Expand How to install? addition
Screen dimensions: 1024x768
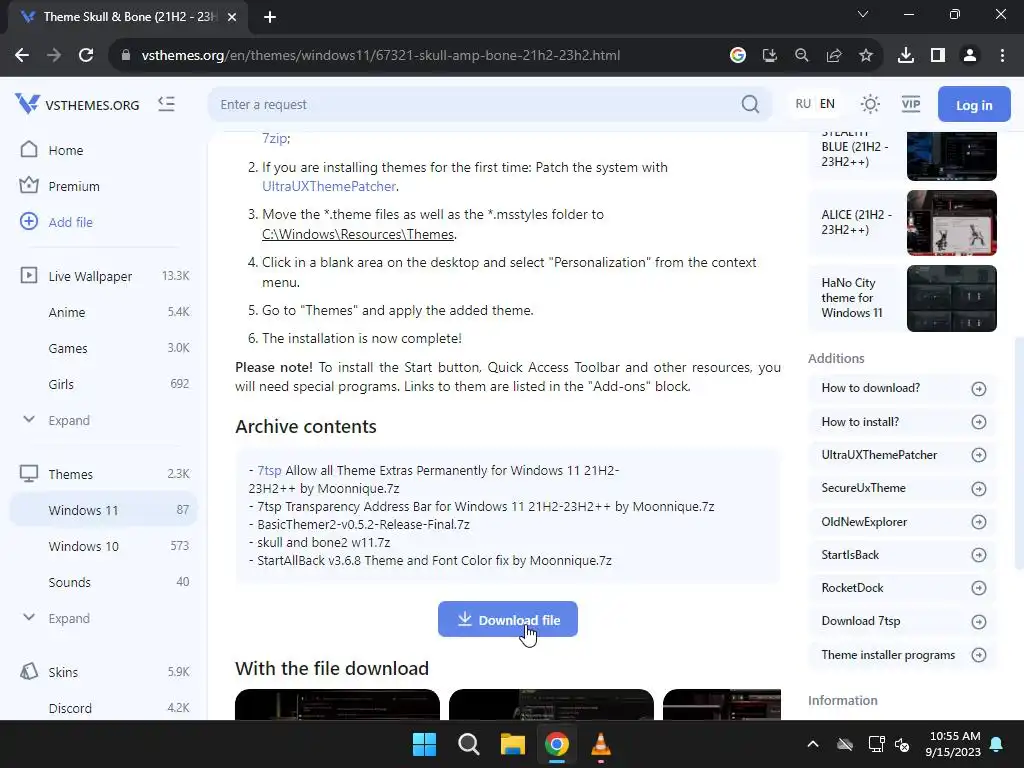903,422
